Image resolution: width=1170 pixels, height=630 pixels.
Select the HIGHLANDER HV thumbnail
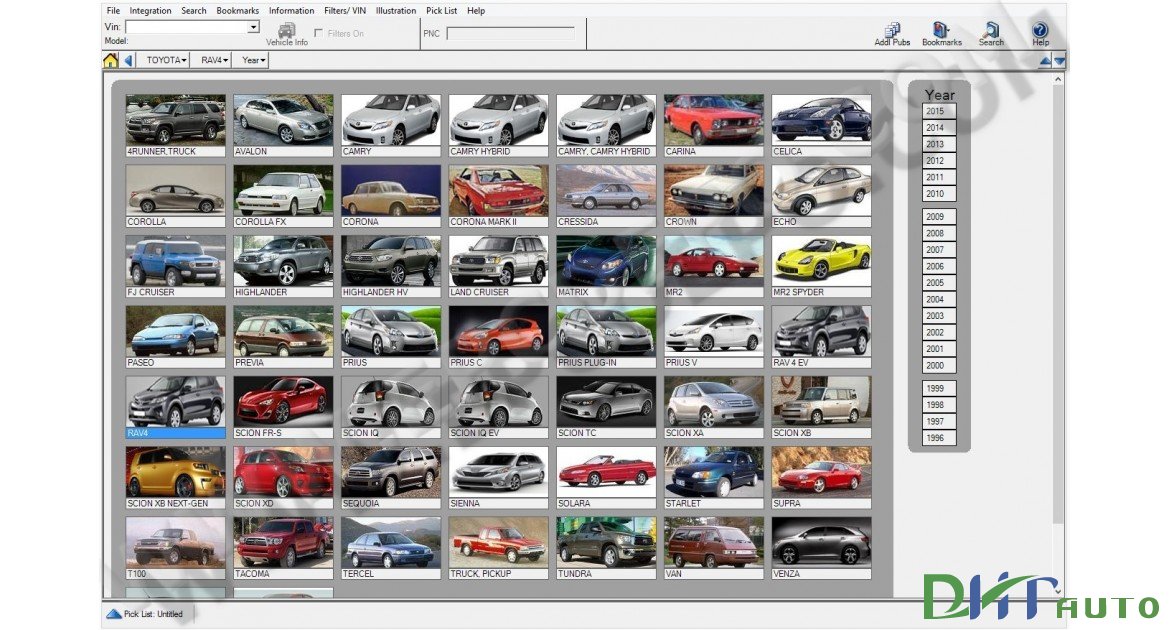coord(390,266)
